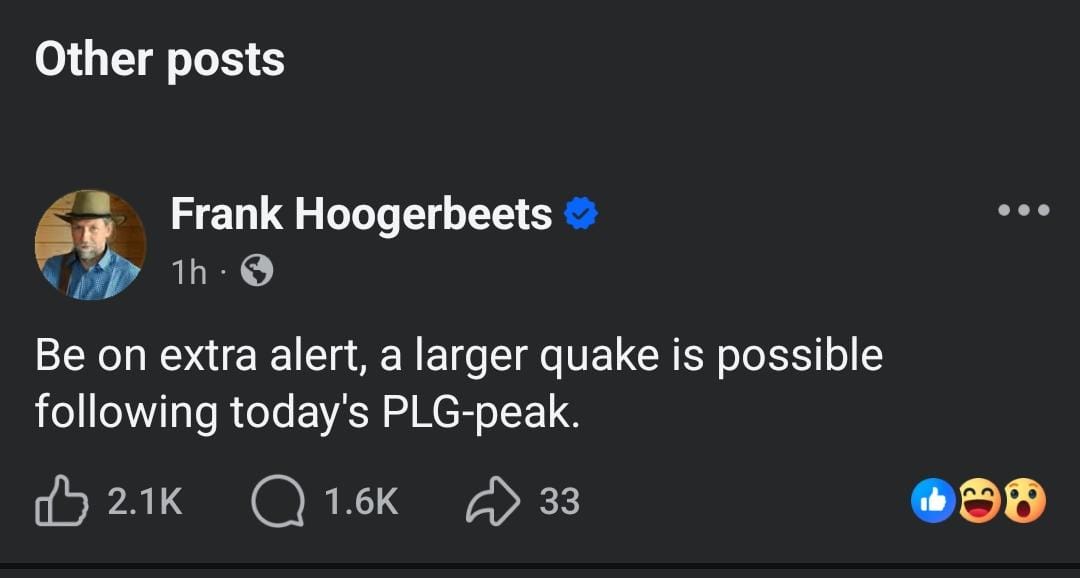Click the "Be on extra alert" text

point(198,357)
